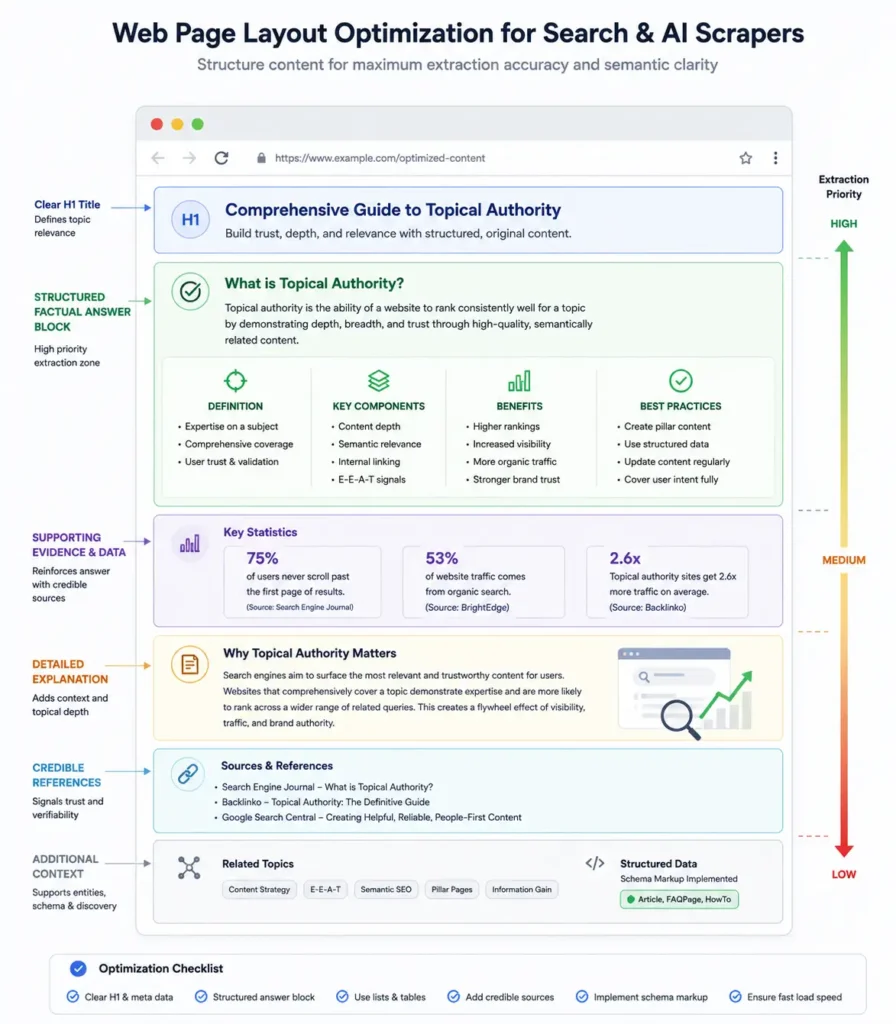Click the SUPPORTING EVIDENCE & DATA label
The width and height of the screenshot is (896, 1024).
tap(79, 545)
